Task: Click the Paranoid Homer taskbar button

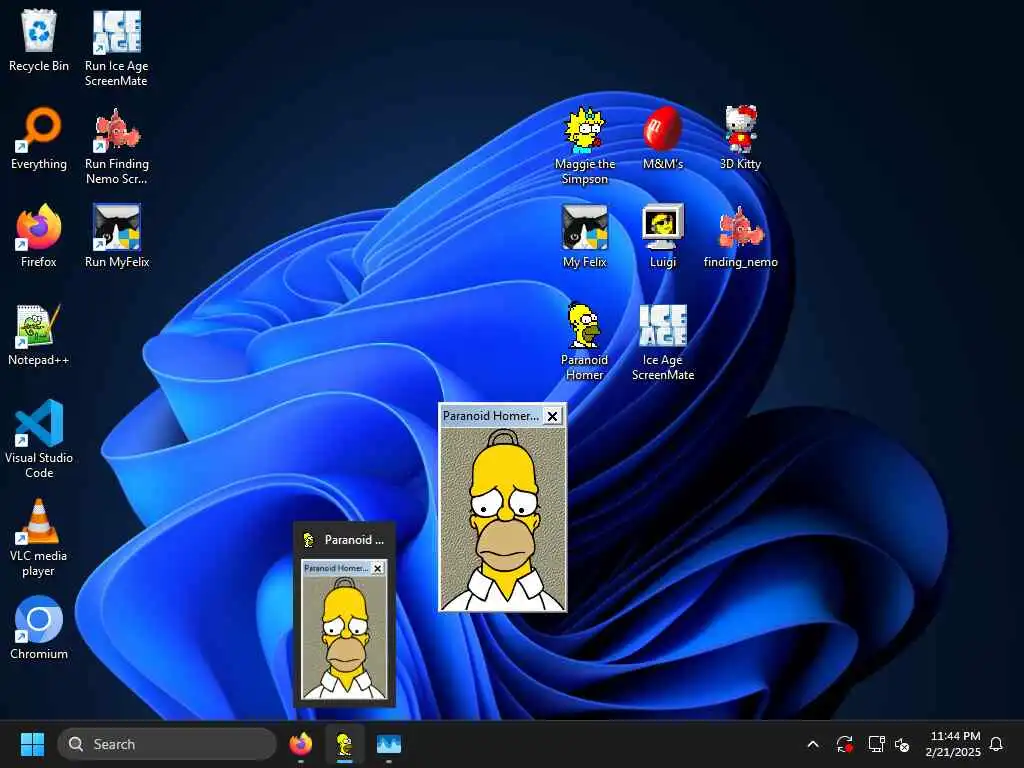Action: coord(344,744)
